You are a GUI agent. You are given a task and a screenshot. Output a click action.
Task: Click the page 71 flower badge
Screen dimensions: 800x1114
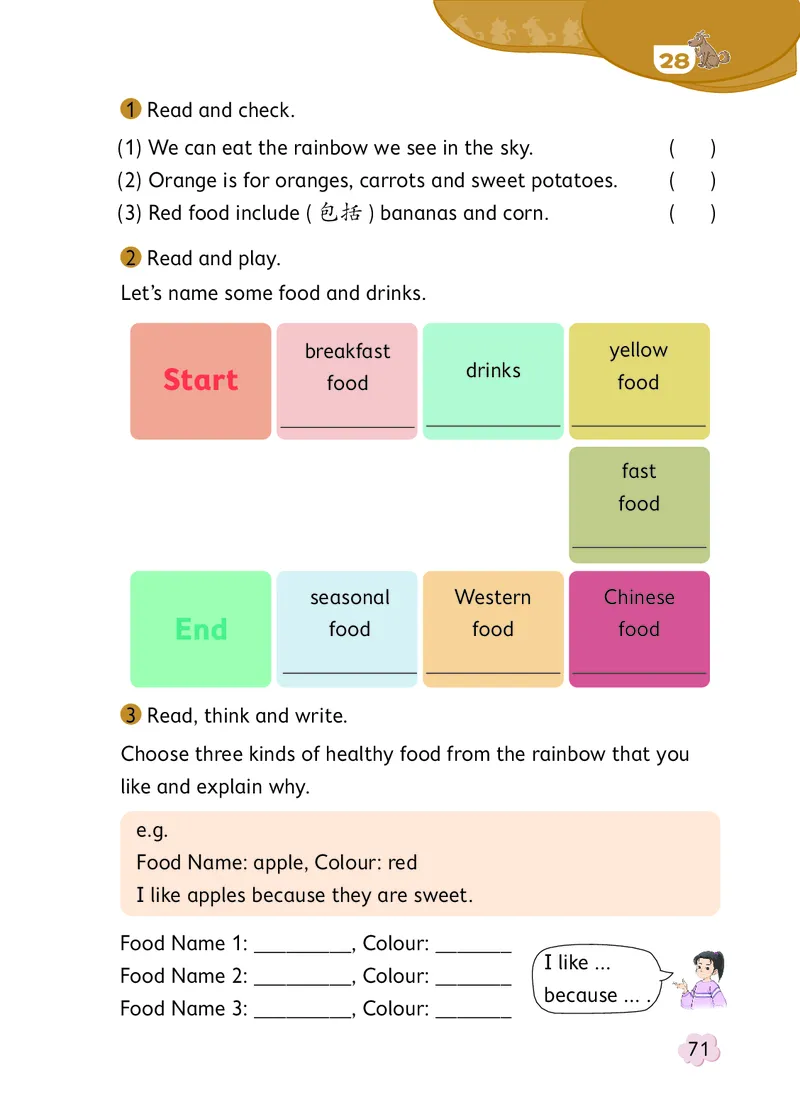[x=698, y=1049]
